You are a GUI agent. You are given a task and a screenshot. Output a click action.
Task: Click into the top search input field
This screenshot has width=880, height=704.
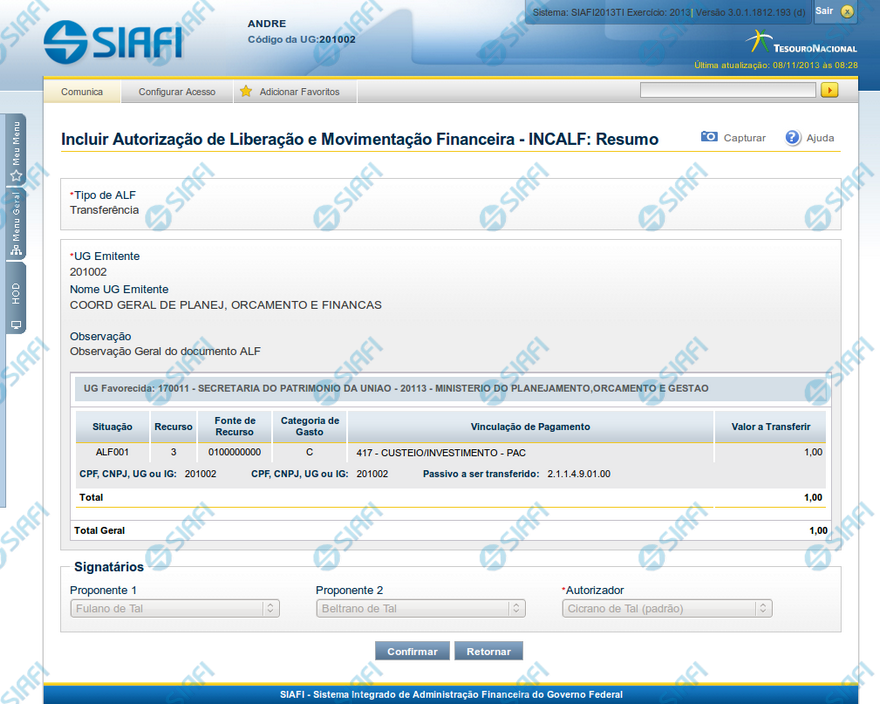pos(728,90)
